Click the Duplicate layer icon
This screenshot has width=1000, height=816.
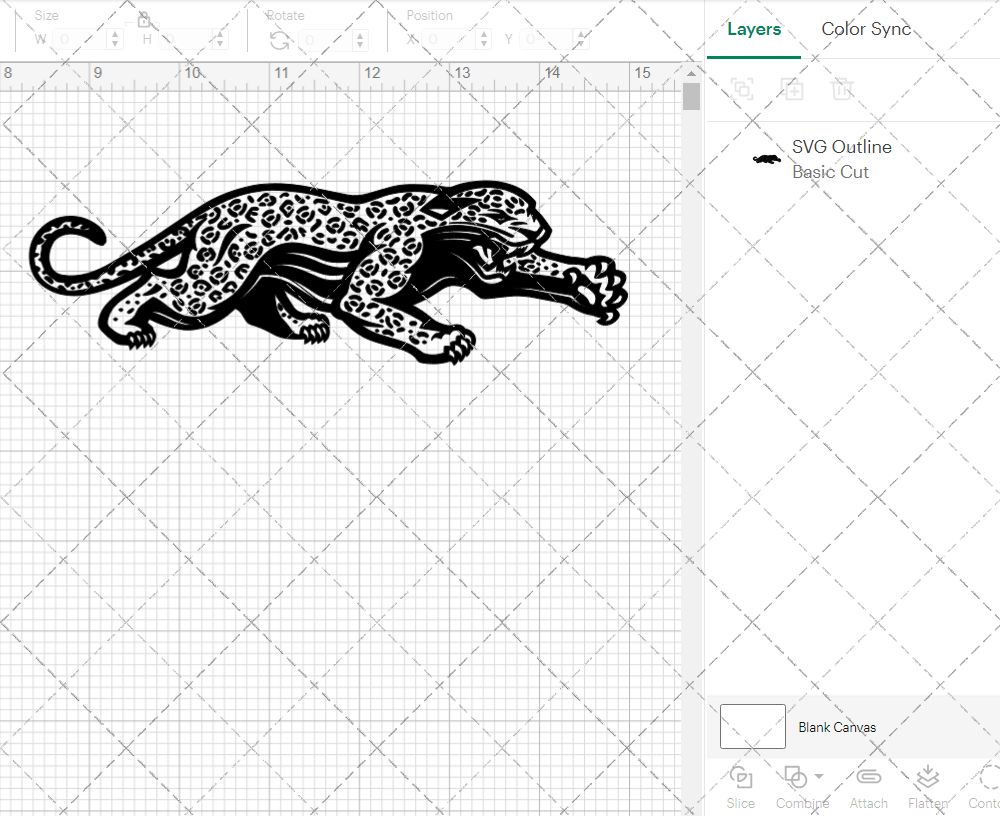pyautogui.click(x=792, y=89)
